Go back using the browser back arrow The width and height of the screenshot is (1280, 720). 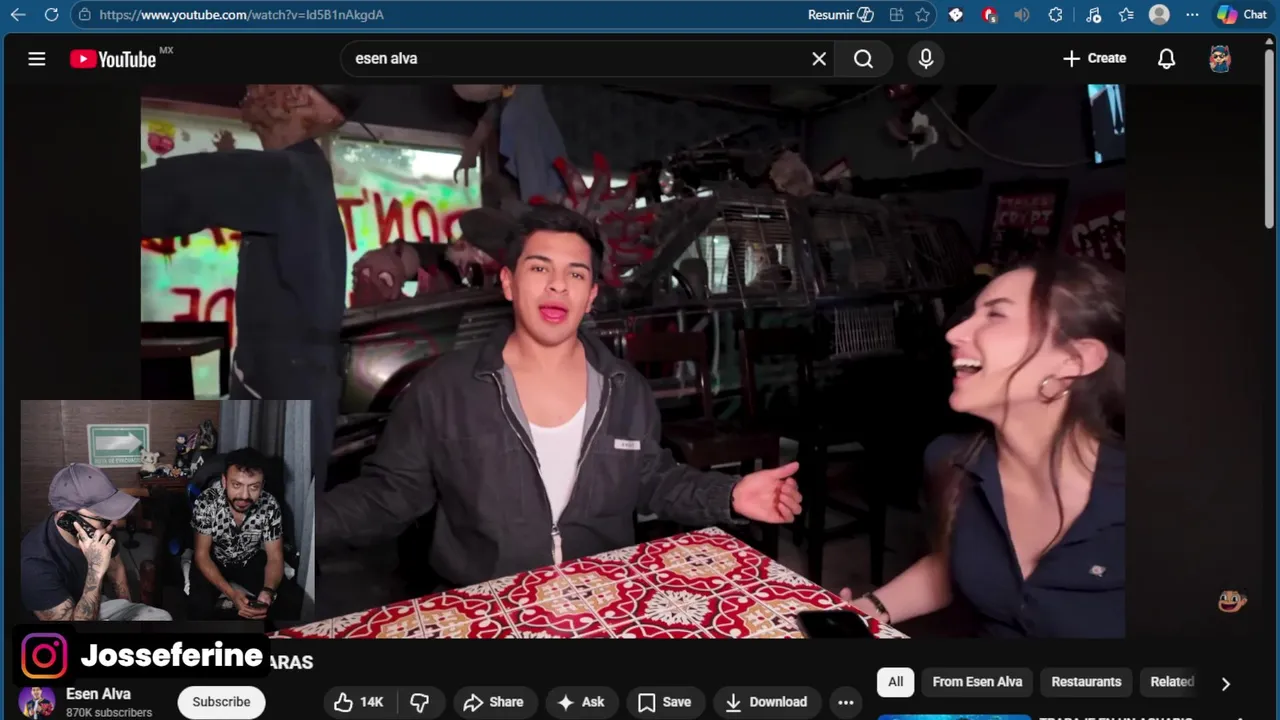click(17, 15)
